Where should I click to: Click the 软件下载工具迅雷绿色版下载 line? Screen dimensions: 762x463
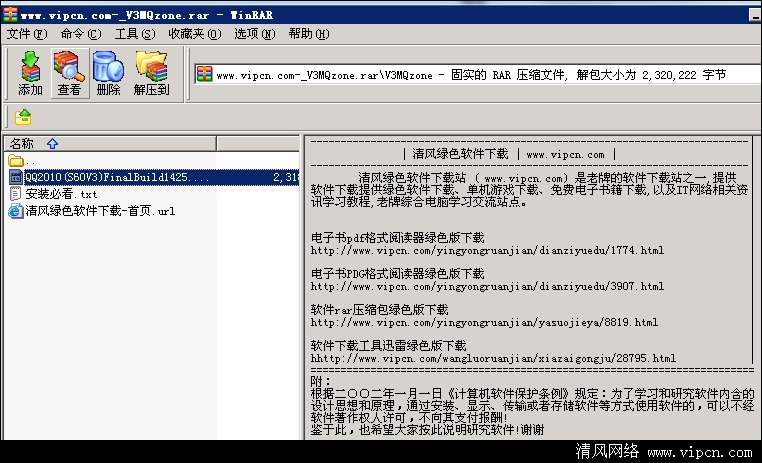[x=388, y=345]
